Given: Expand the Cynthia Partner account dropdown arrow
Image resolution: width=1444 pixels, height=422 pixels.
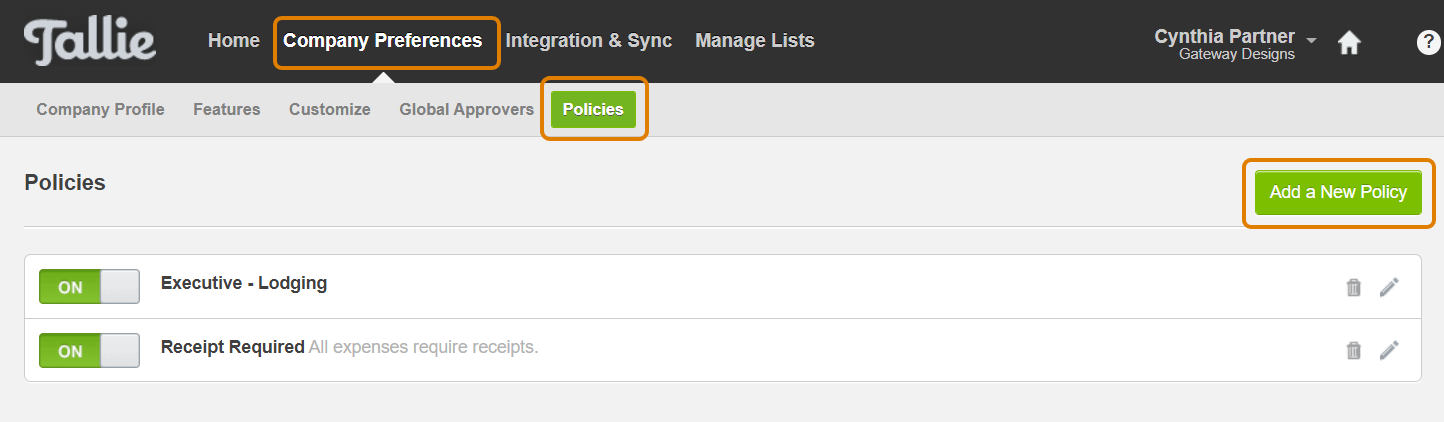Looking at the screenshot, I should [x=1311, y=41].
